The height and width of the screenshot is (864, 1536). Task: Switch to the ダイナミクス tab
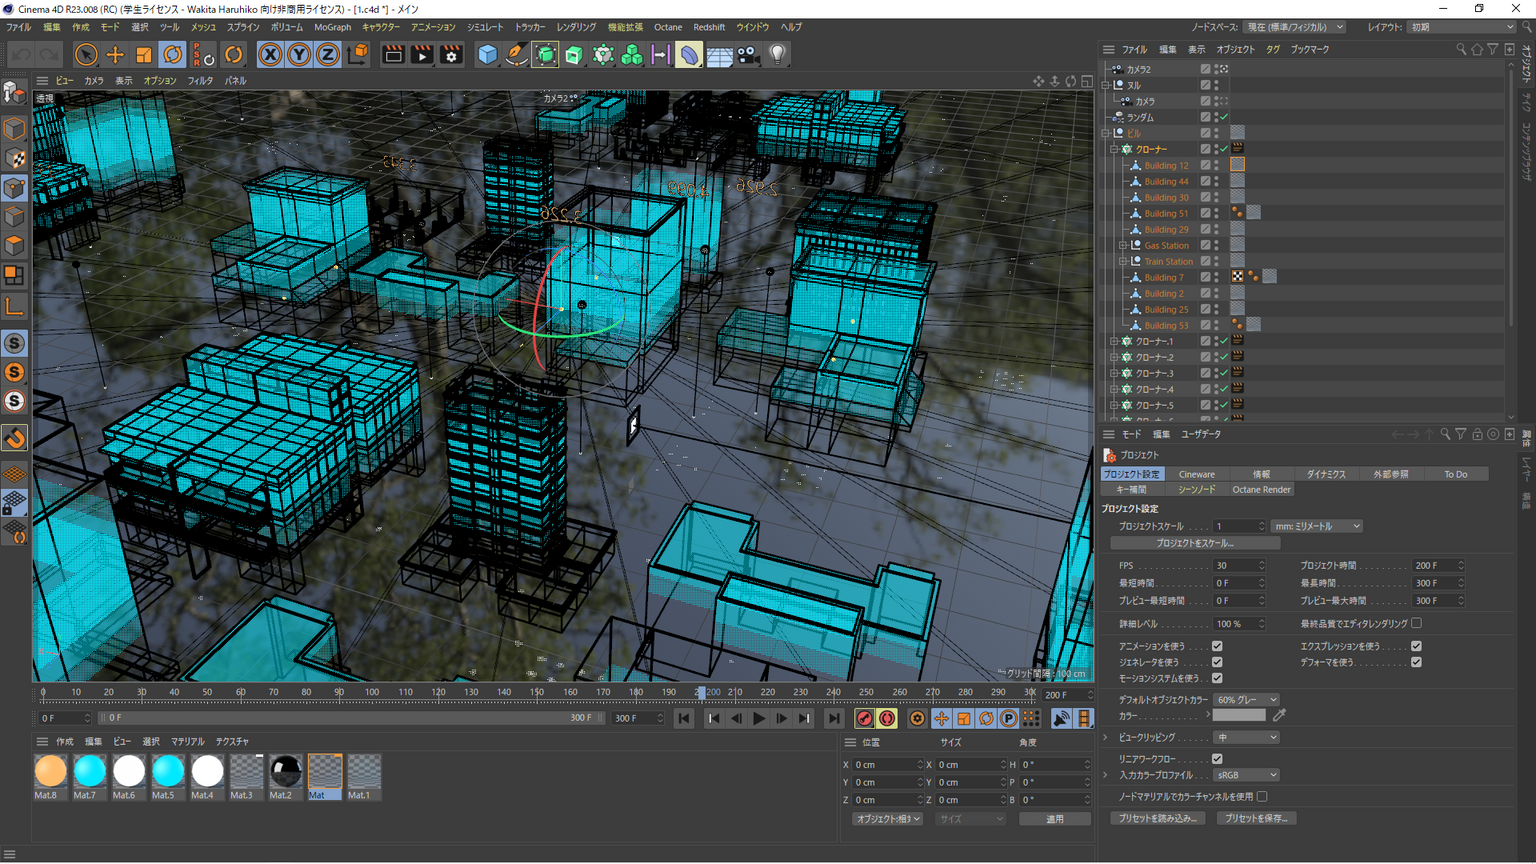[1326, 474]
